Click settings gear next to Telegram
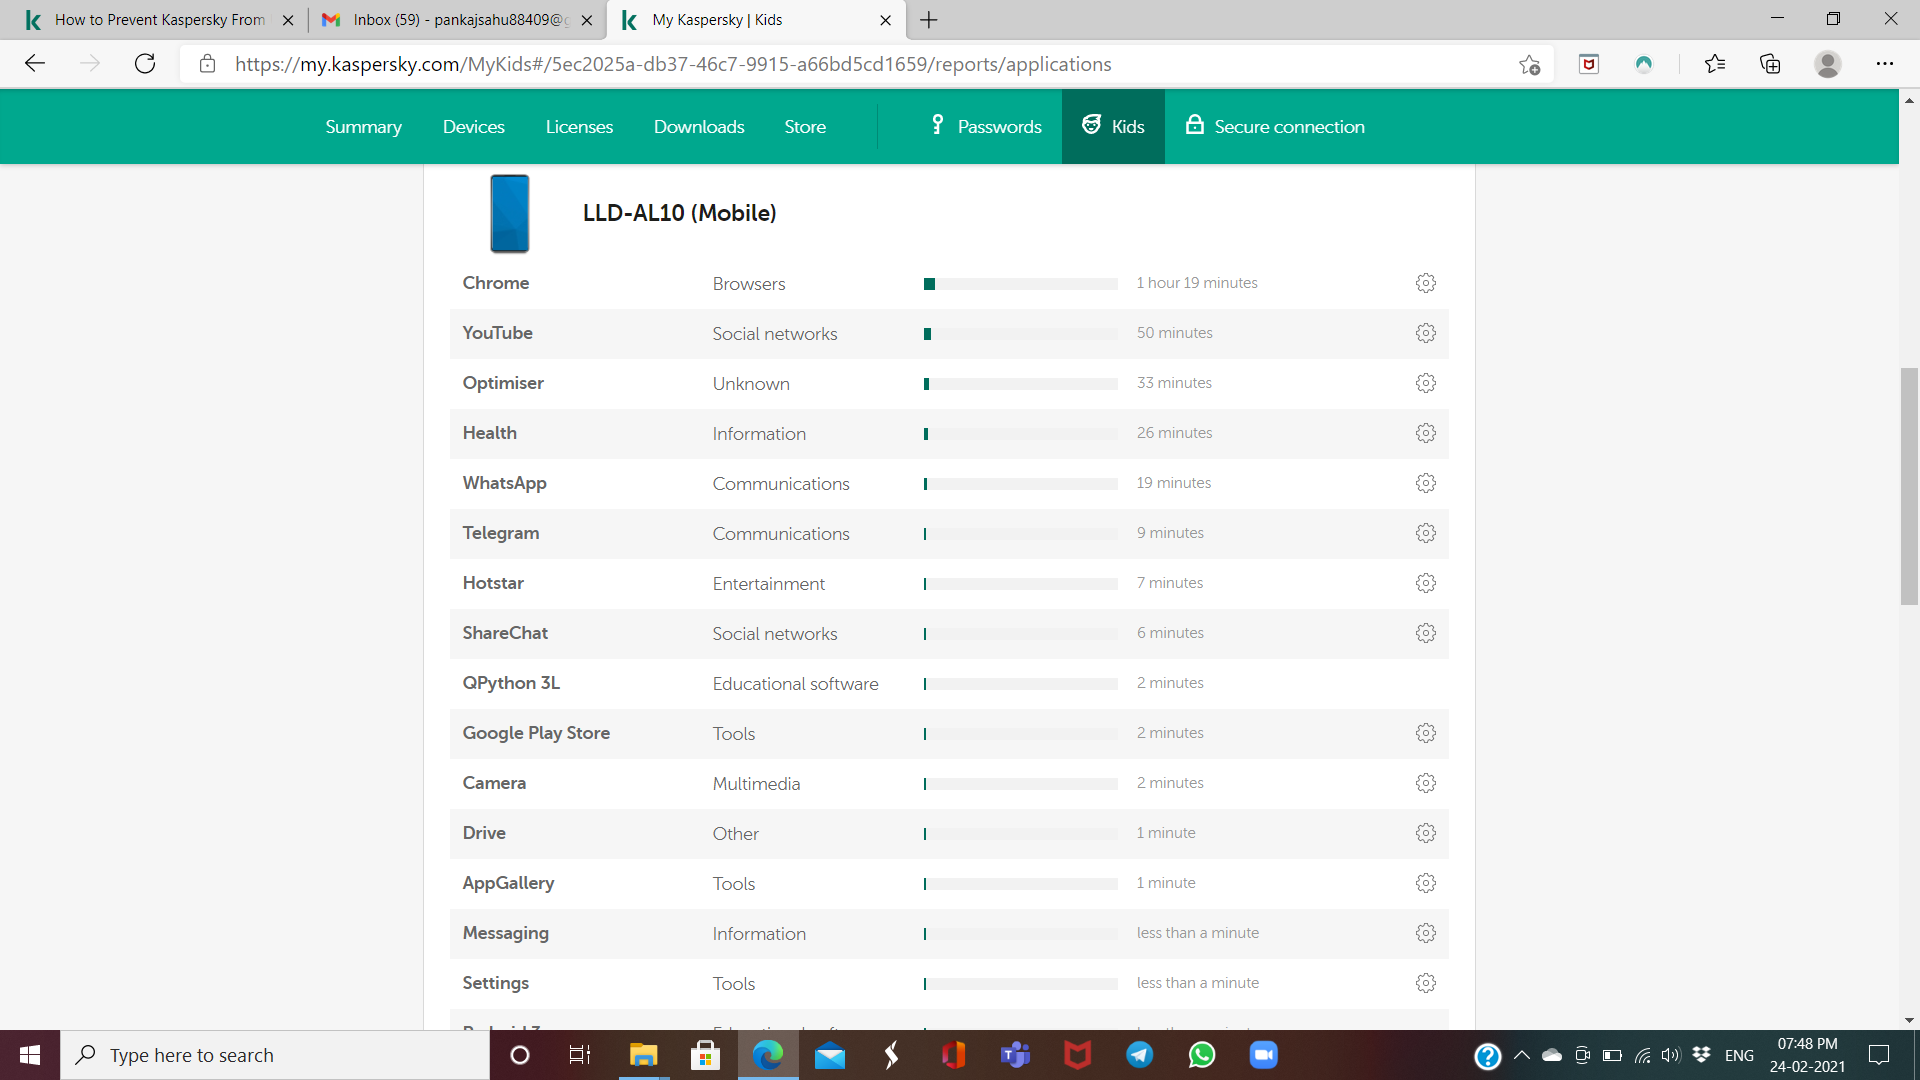 click(1426, 533)
